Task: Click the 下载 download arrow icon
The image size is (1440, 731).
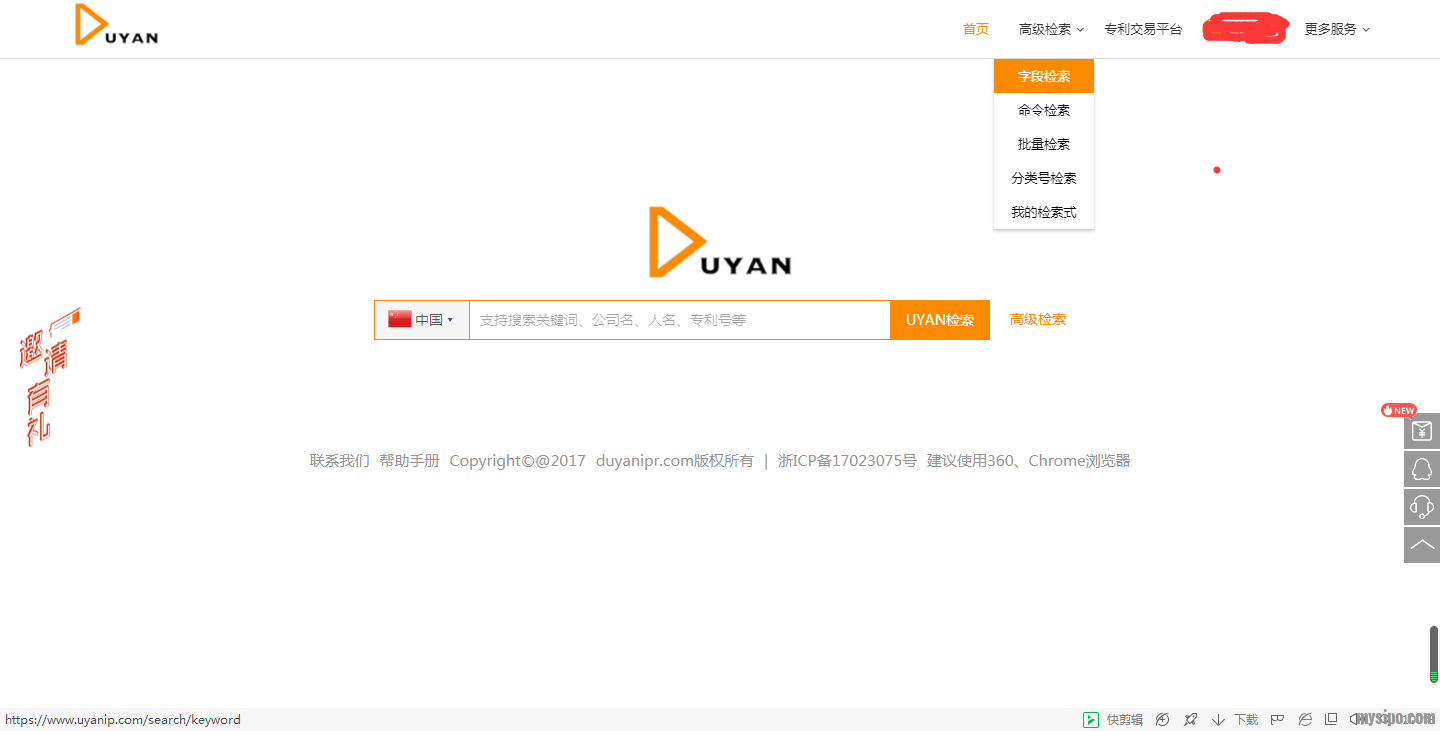Action: [1218, 719]
